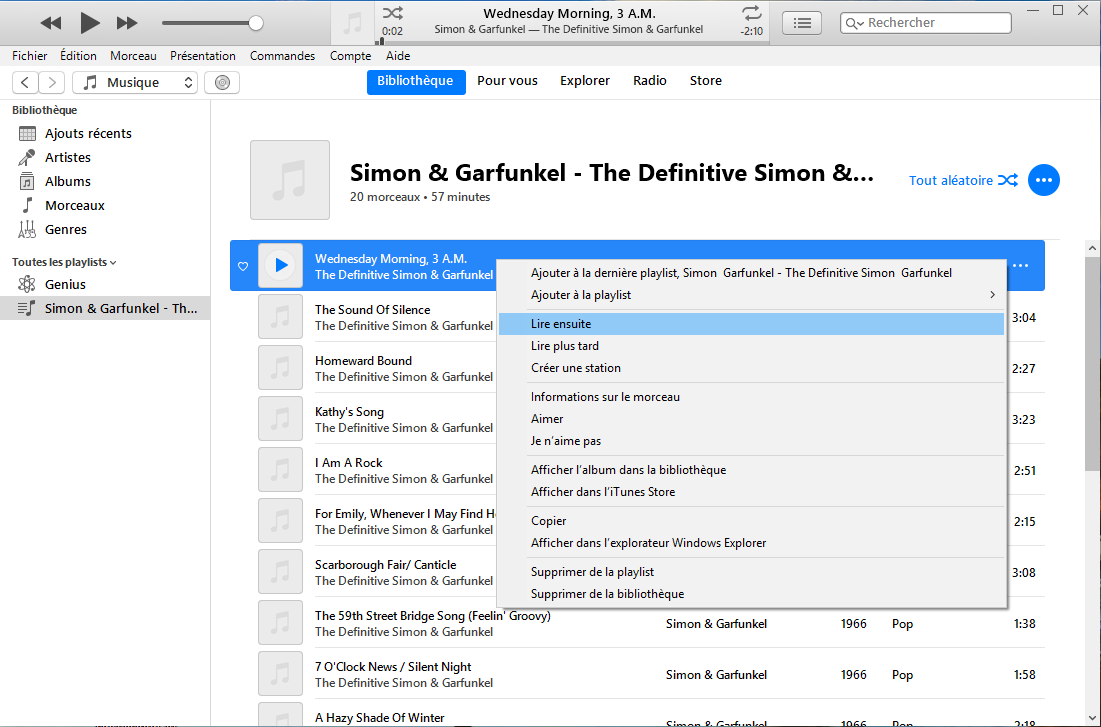The height and width of the screenshot is (727, 1101).
Task: Choose Je n'aime pas in context menu
Action: (x=751, y=441)
